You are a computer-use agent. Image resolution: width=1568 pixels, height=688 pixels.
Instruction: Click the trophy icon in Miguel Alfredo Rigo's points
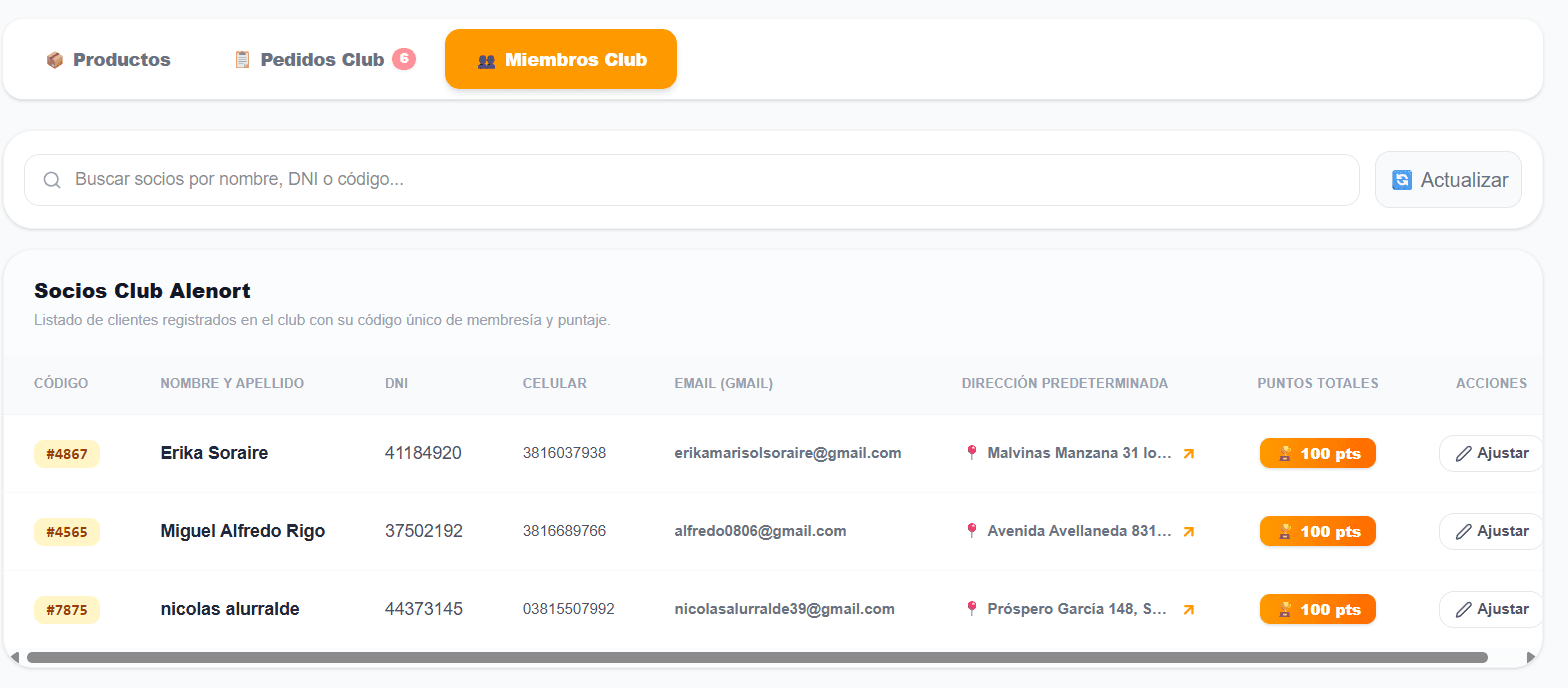1285,531
